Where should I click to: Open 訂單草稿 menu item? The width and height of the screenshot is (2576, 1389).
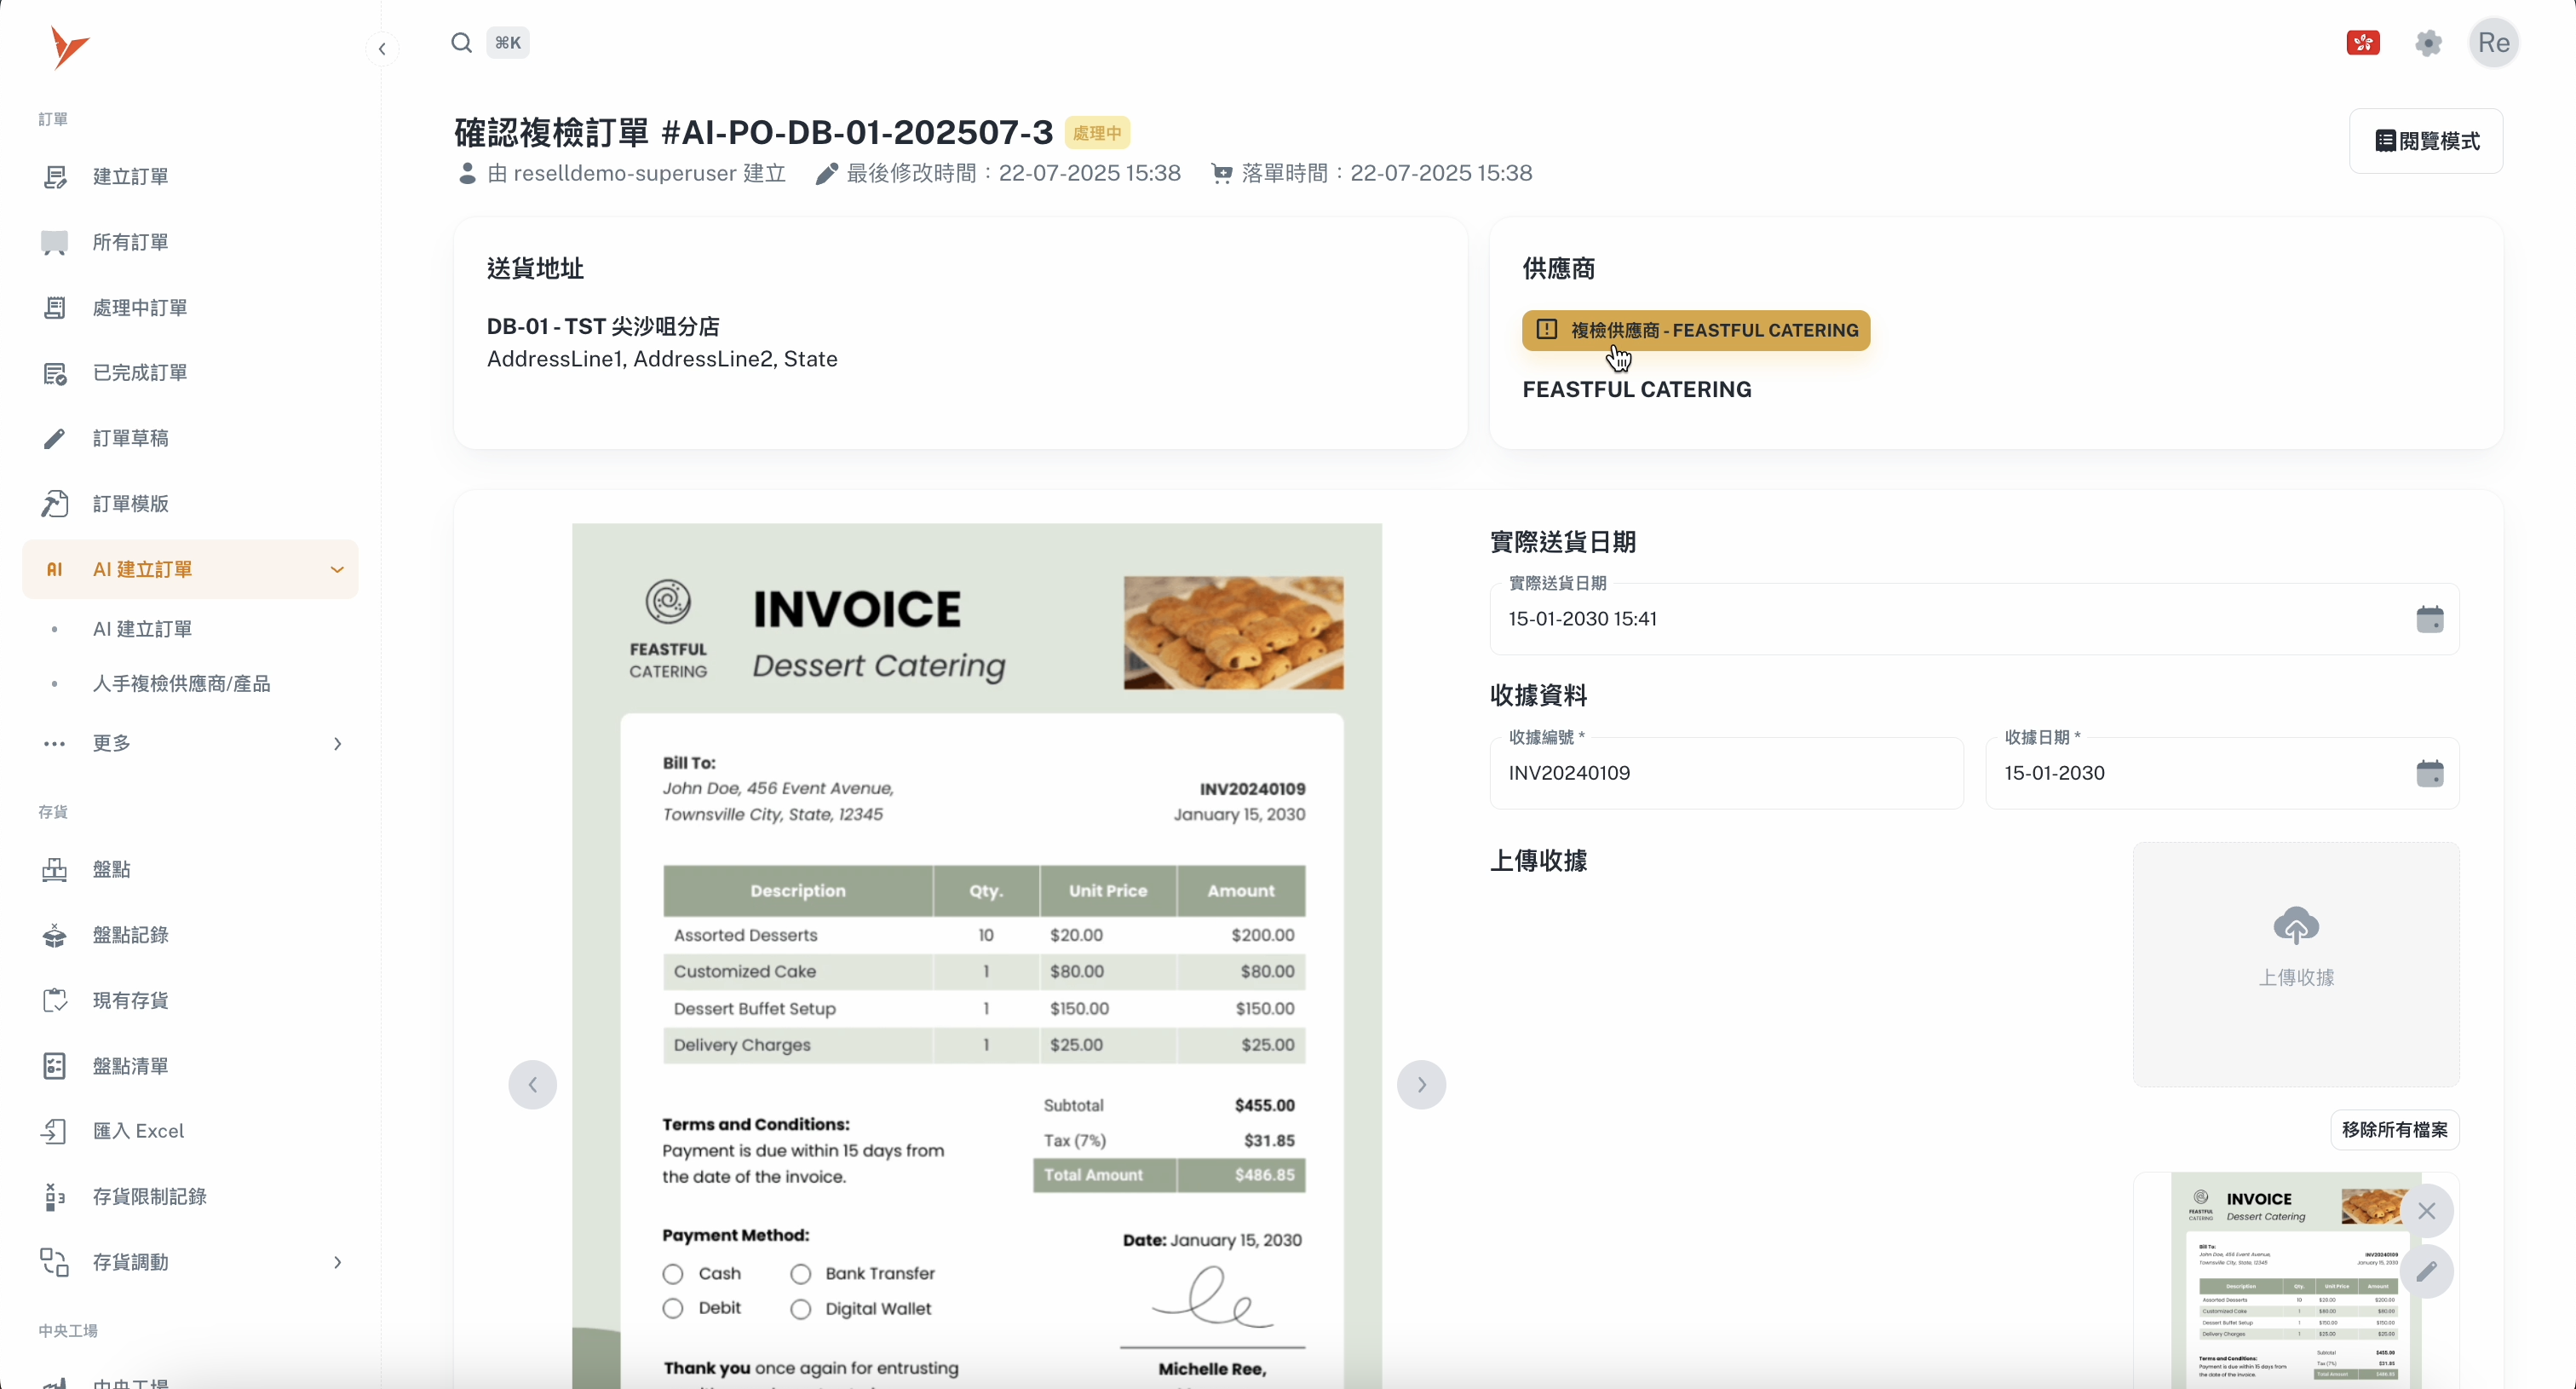190,439
